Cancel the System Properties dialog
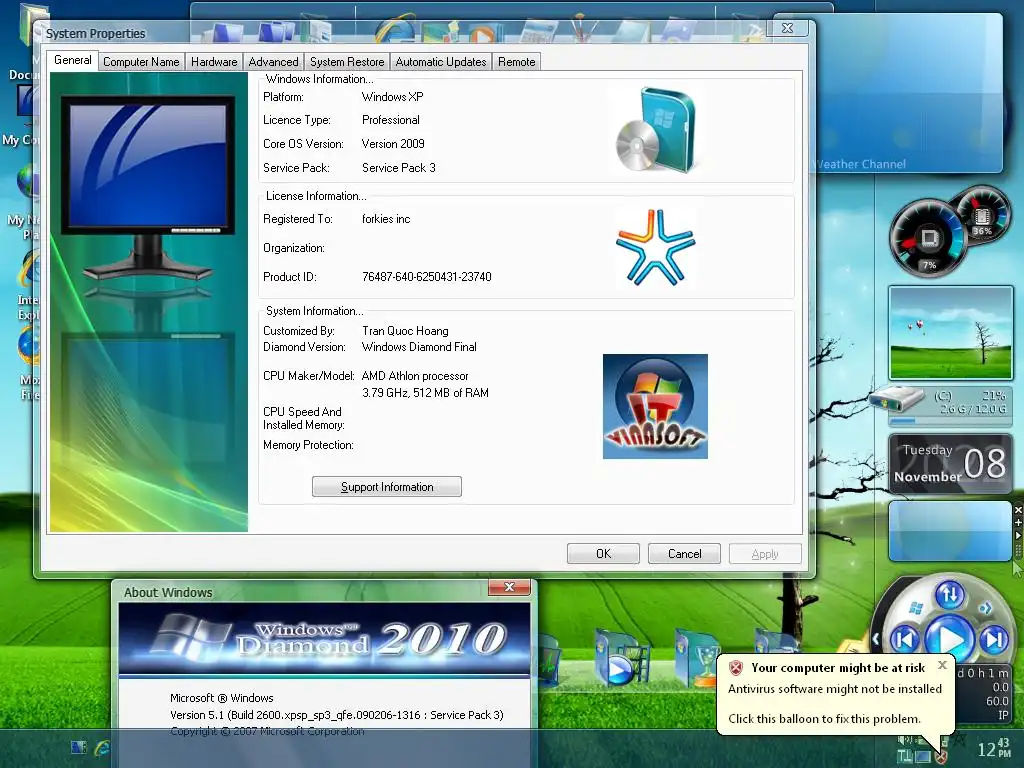1024x768 pixels. (x=684, y=554)
